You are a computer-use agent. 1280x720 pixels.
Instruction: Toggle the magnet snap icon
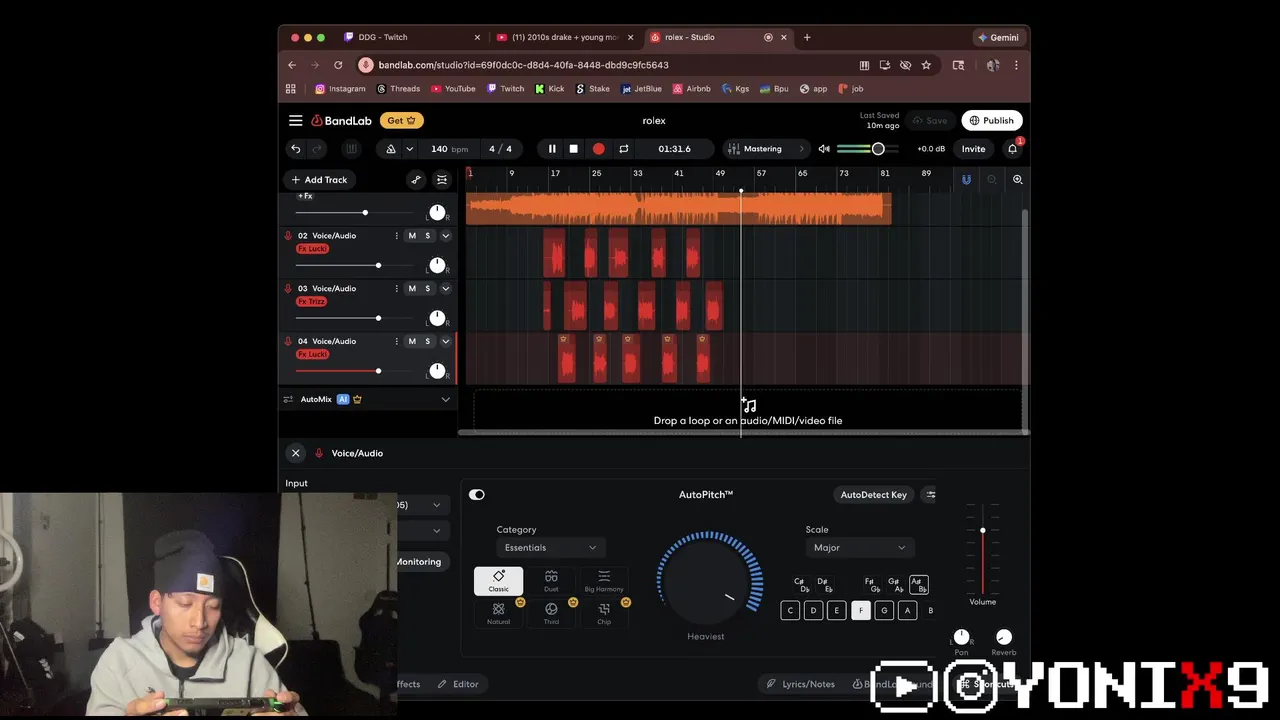click(966, 180)
